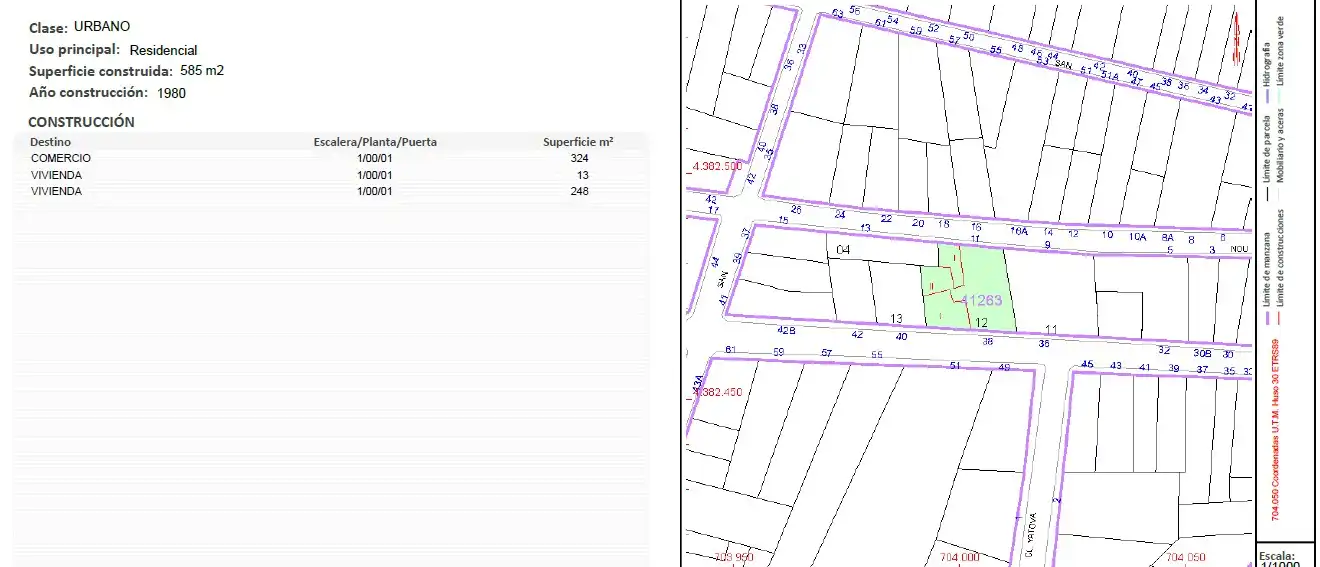Click street number 51A on the map
This screenshot has width=1320, height=567.
click(x=1110, y=74)
